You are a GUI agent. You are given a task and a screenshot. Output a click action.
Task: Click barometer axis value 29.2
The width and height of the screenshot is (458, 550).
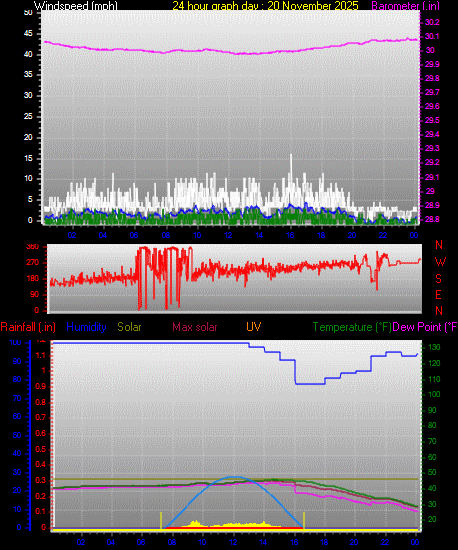432,162
